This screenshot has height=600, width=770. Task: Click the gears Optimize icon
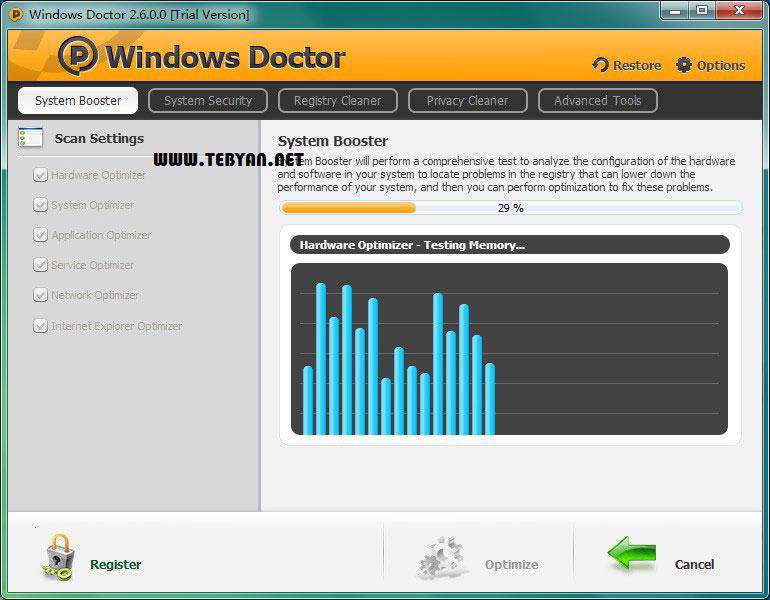tap(441, 558)
